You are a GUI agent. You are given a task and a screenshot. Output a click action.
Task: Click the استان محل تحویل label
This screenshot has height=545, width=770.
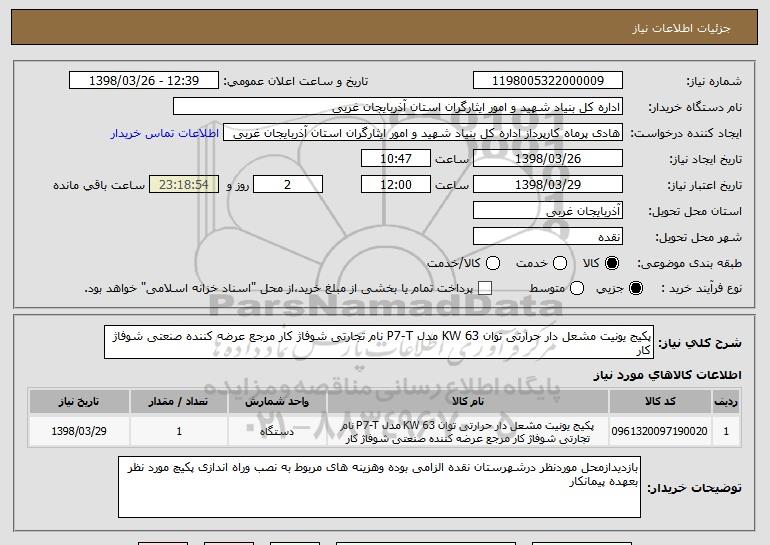695,211
